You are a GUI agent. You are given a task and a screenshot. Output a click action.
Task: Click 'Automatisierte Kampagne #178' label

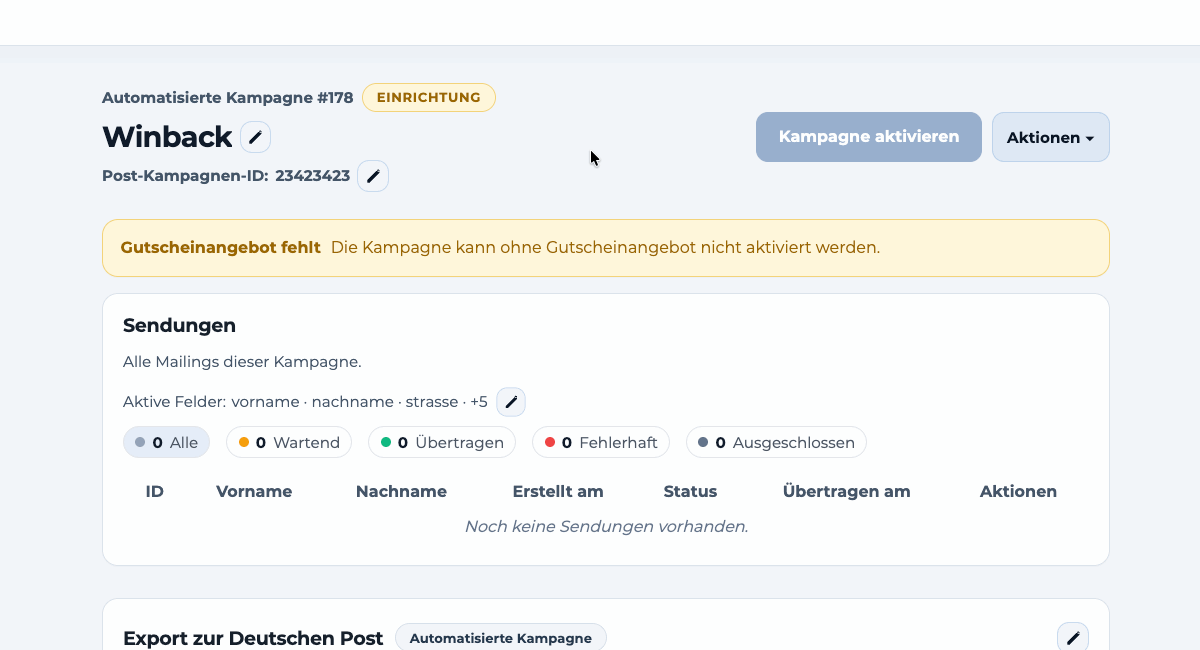click(228, 98)
